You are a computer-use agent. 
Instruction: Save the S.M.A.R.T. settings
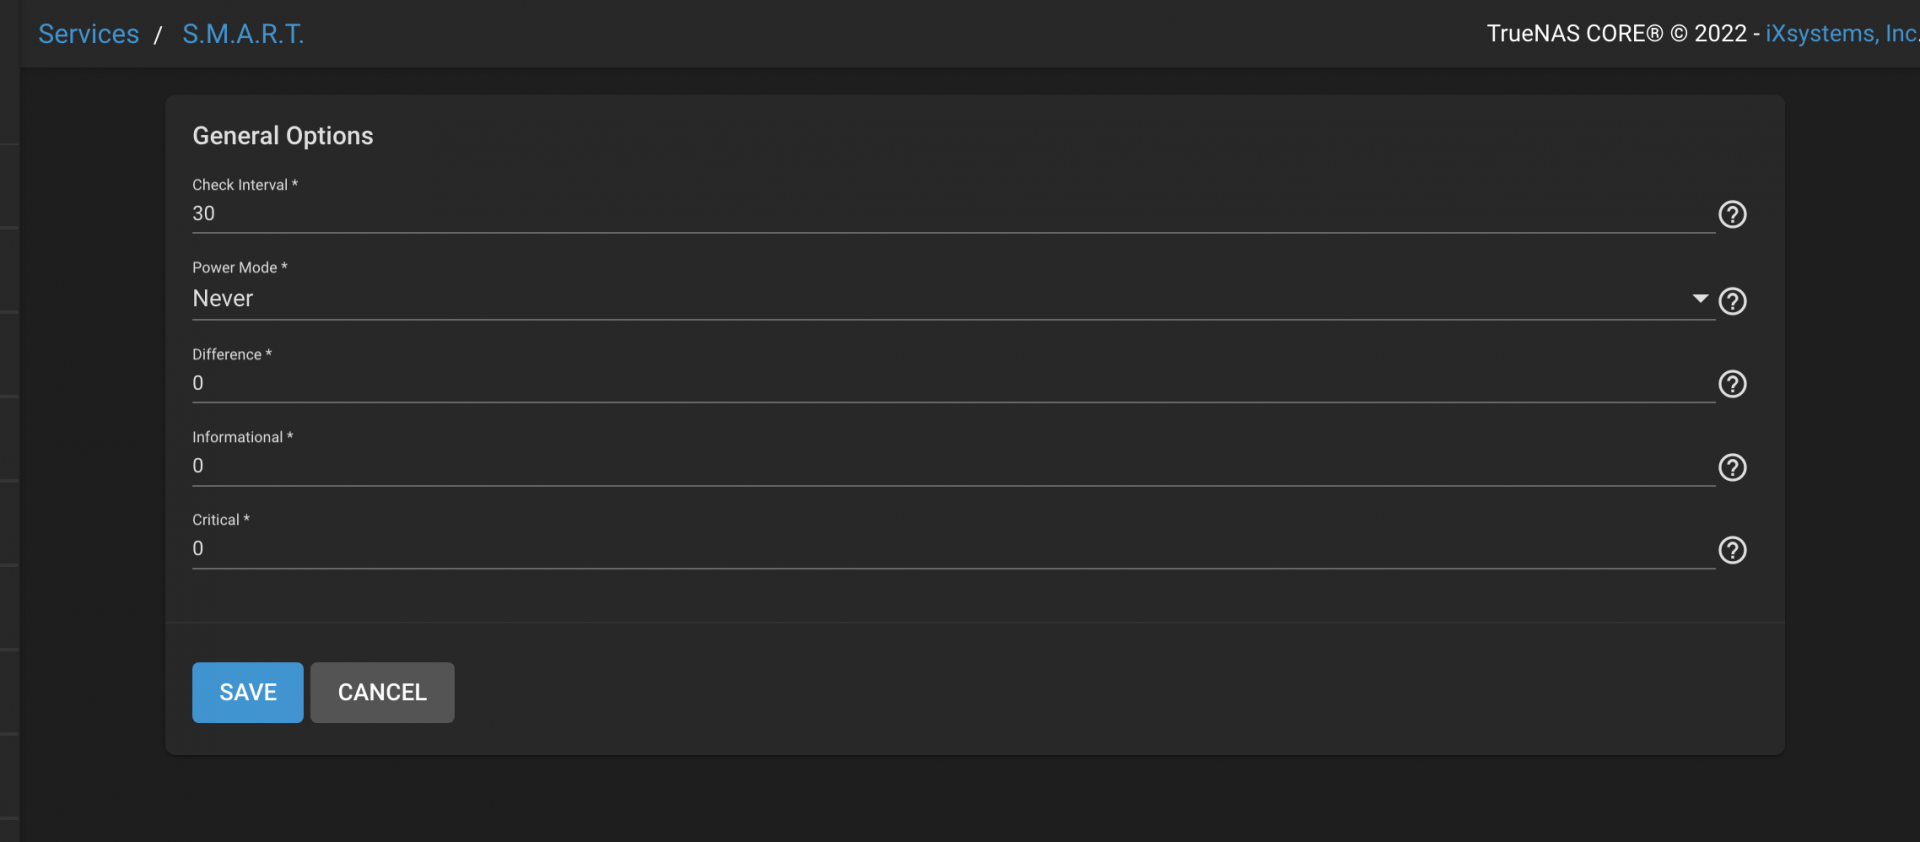(x=247, y=692)
